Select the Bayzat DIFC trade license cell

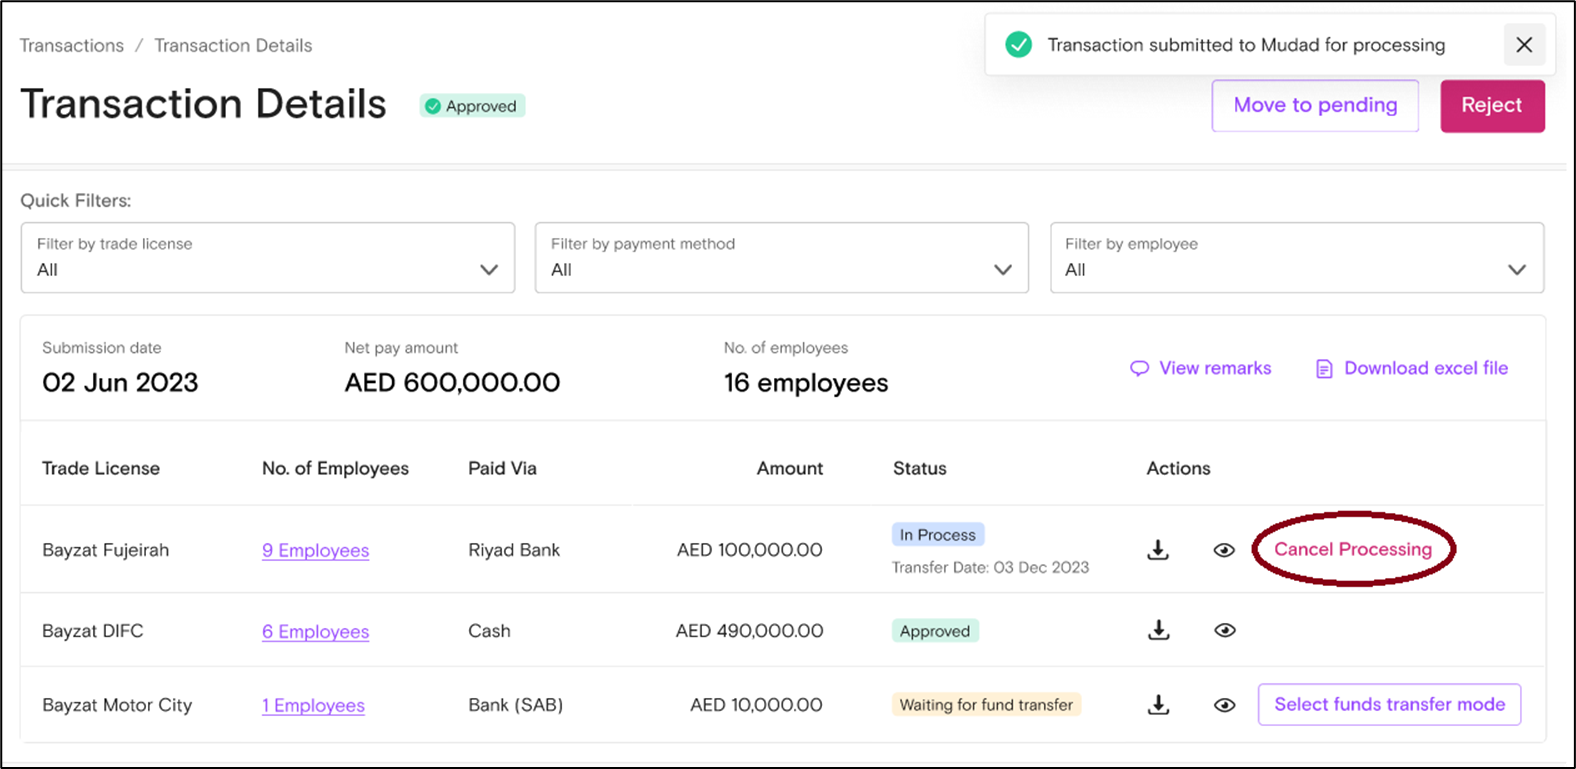click(93, 631)
